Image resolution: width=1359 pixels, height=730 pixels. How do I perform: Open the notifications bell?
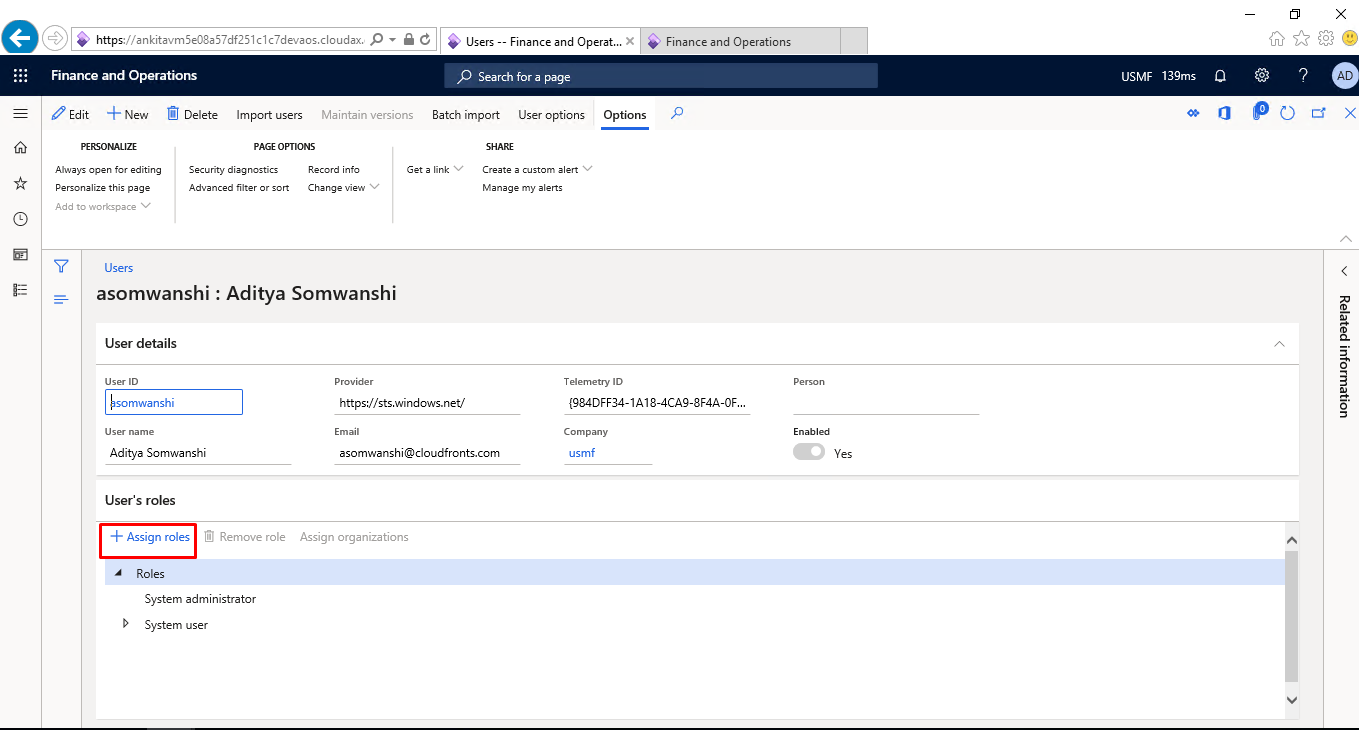pyautogui.click(x=1220, y=76)
